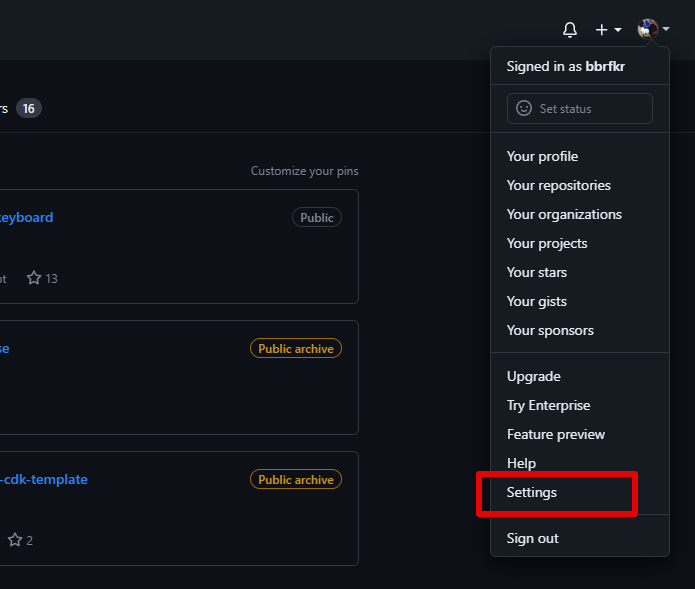Click the star icon with 2 stars
This screenshot has width=695, height=589.
coord(15,540)
